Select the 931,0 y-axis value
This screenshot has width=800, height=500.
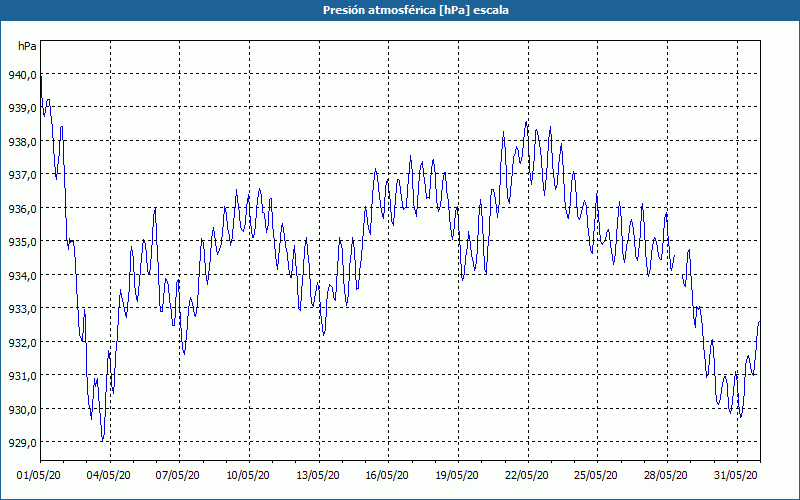point(22,376)
